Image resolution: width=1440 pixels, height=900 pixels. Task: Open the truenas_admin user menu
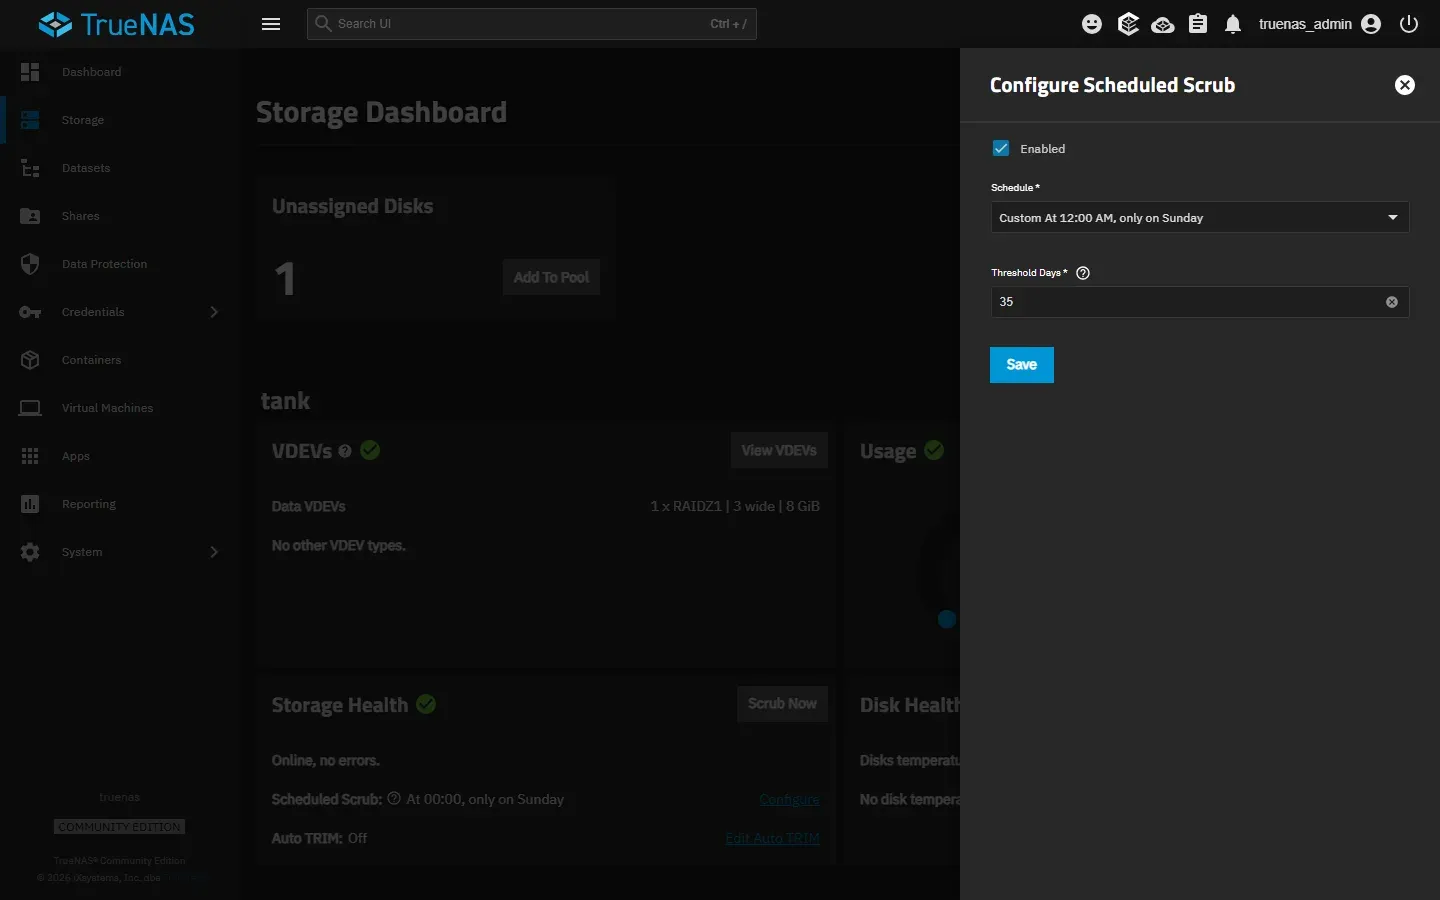tap(1320, 24)
